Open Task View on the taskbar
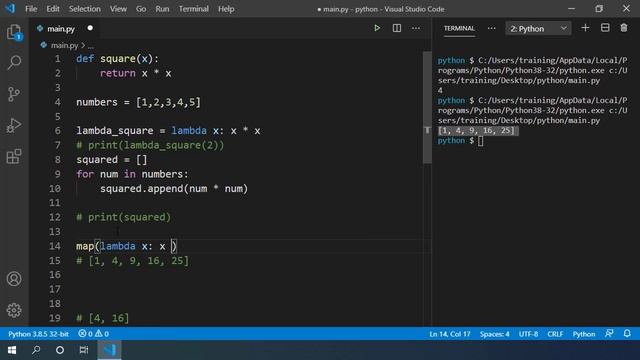640x360 pixels. [x=84, y=350]
